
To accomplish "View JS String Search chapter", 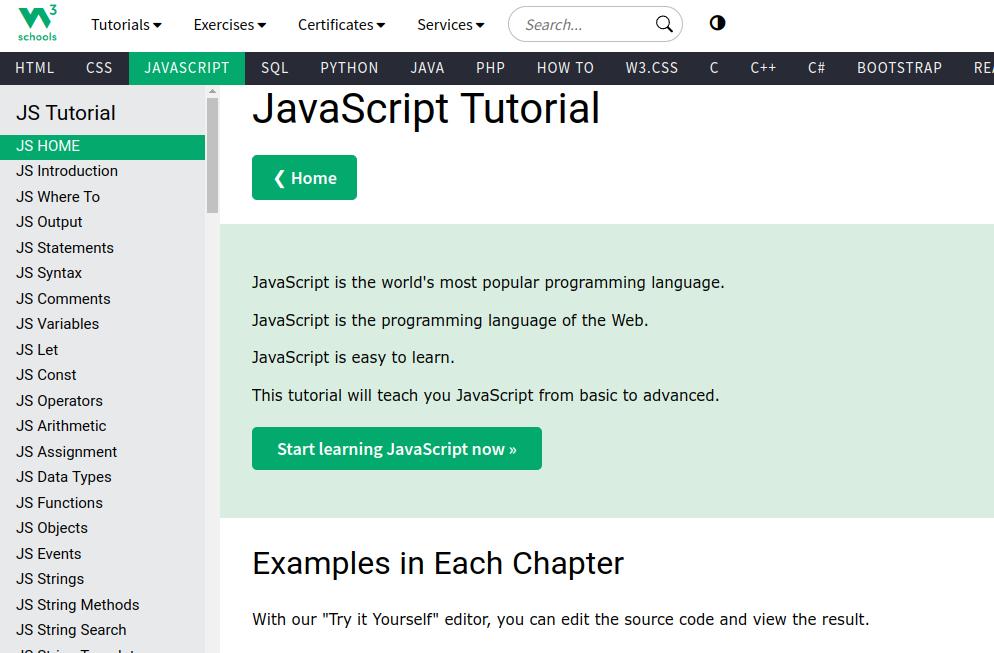I will [102, 630].
